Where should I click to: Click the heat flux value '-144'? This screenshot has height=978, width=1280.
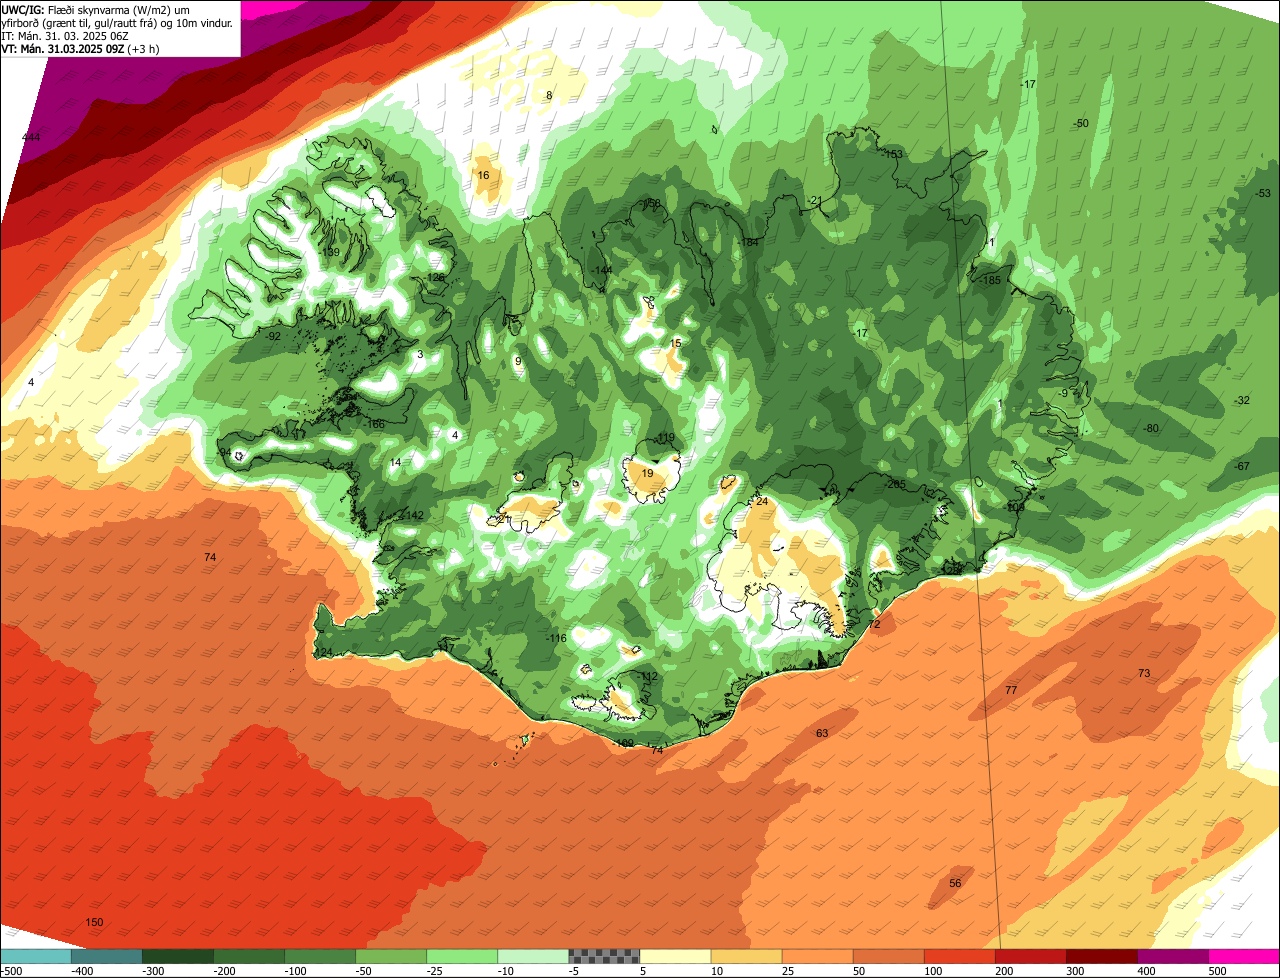(x=601, y=271)
